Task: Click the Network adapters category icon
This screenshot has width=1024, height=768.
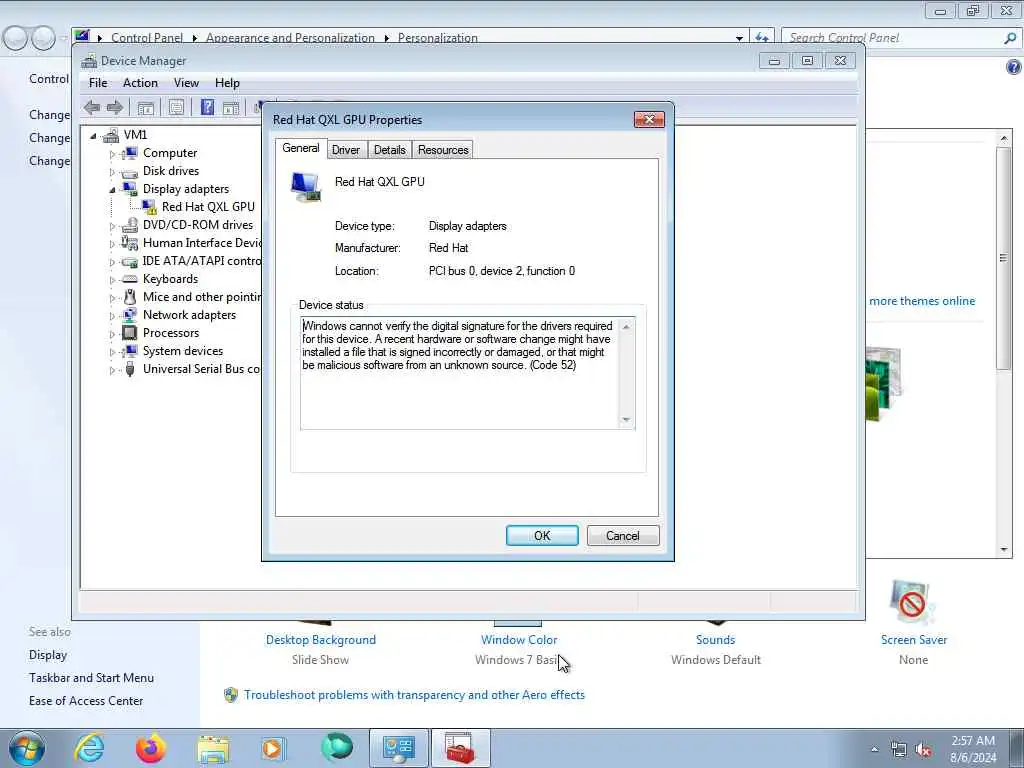Action: click(x=130, y=315)
